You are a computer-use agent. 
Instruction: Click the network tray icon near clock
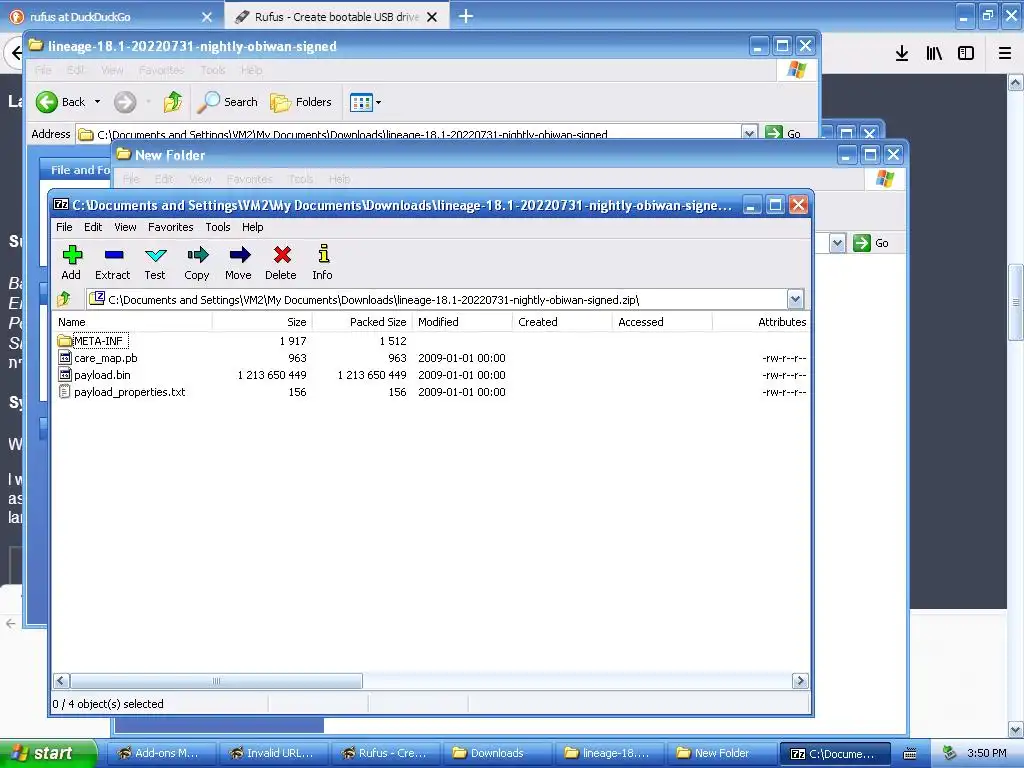(x=950, y=753)
